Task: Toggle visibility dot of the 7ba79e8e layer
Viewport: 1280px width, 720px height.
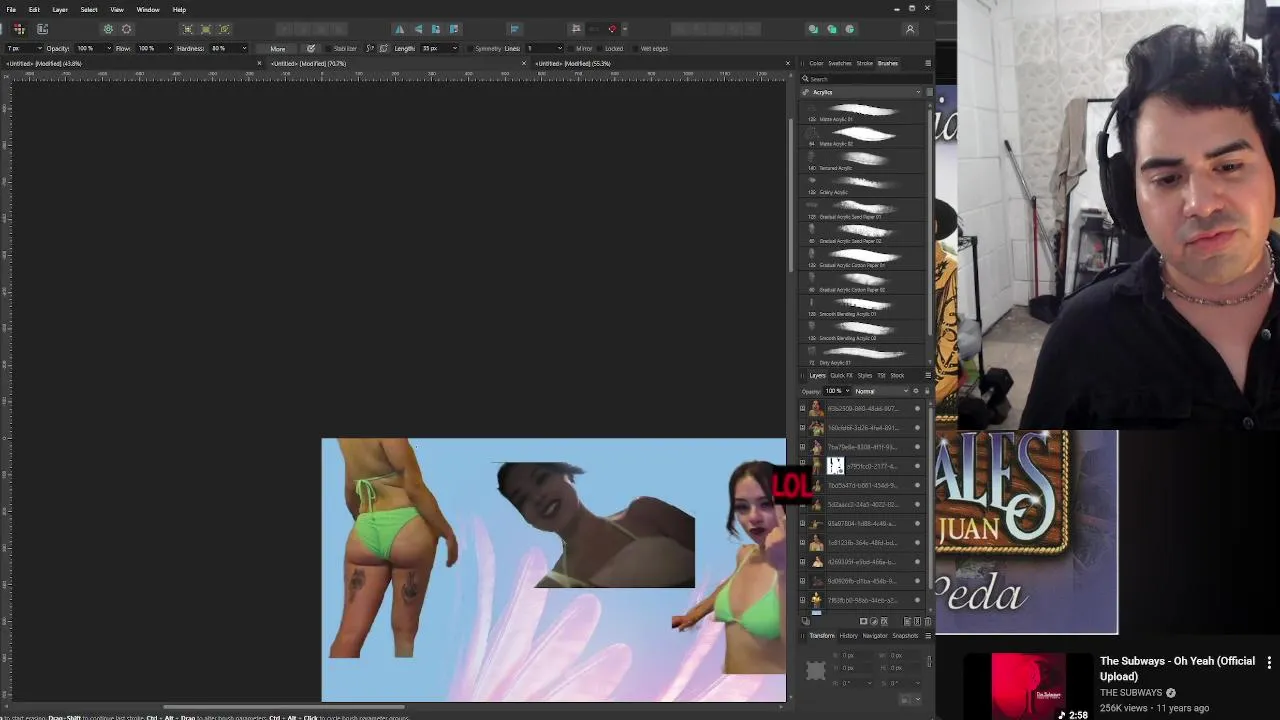Action: [x=917, y=447]
